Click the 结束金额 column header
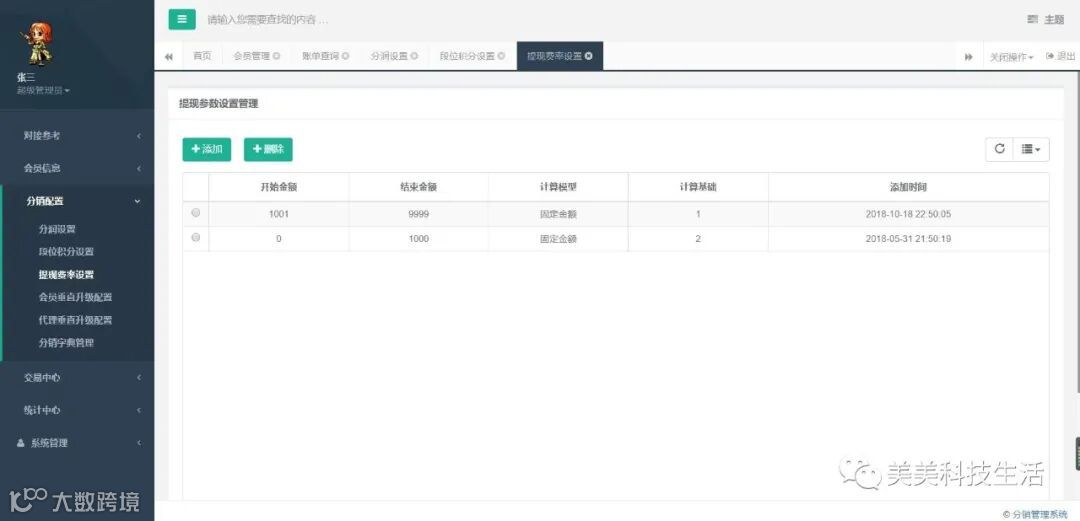The image size is (1080, 521). click(x=419, y=187)
